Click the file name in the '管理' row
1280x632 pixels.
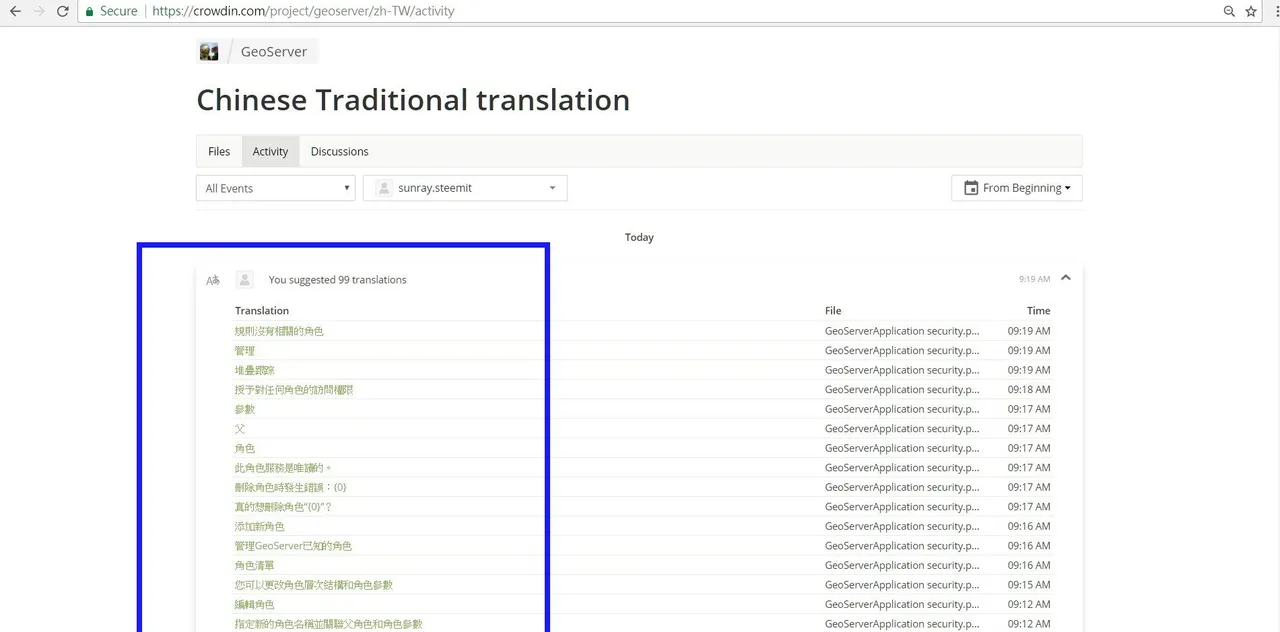click(x=902, y=351)
